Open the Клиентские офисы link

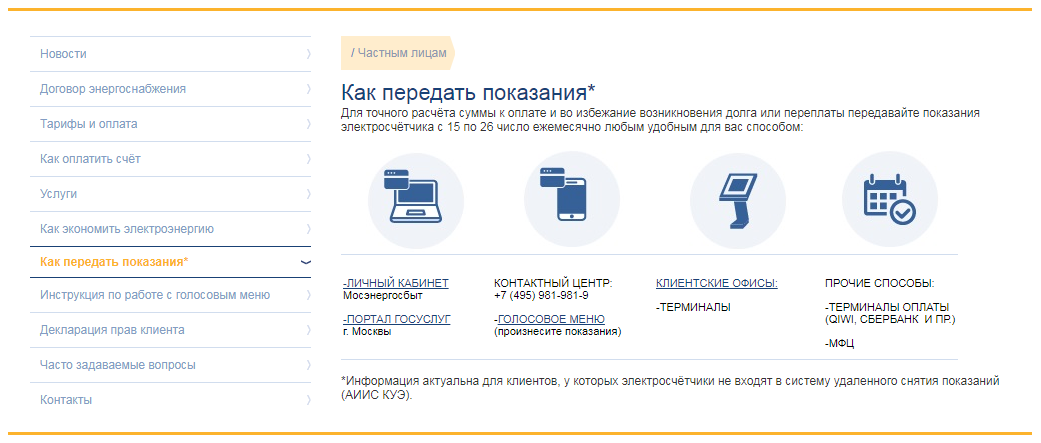point(716,283)
